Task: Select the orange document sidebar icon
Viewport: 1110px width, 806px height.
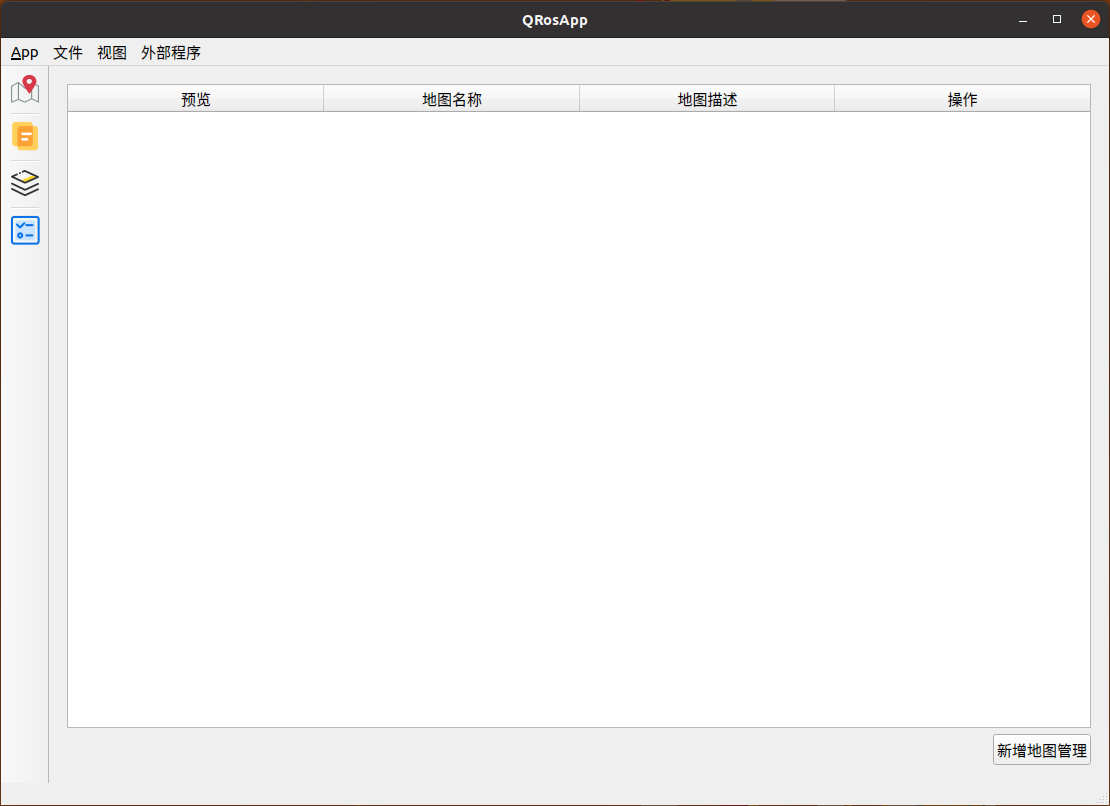Action: click(x=25, y=137)
